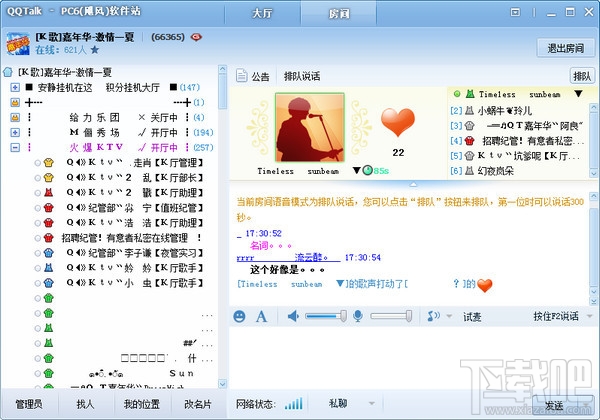
Task: Select queue entry 幻夜岚朵
Action: [518, 171]
